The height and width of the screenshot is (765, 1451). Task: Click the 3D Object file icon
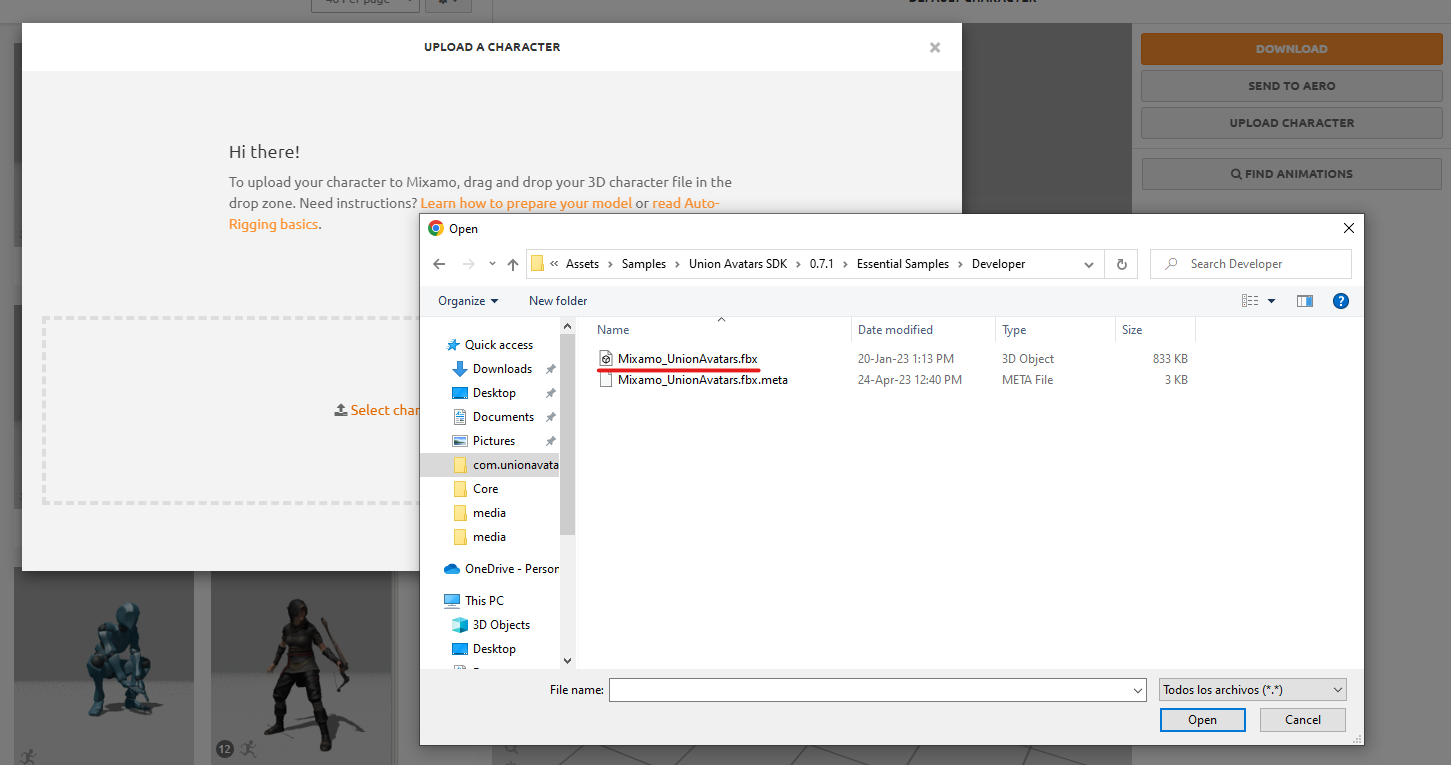tap(606, 359)
